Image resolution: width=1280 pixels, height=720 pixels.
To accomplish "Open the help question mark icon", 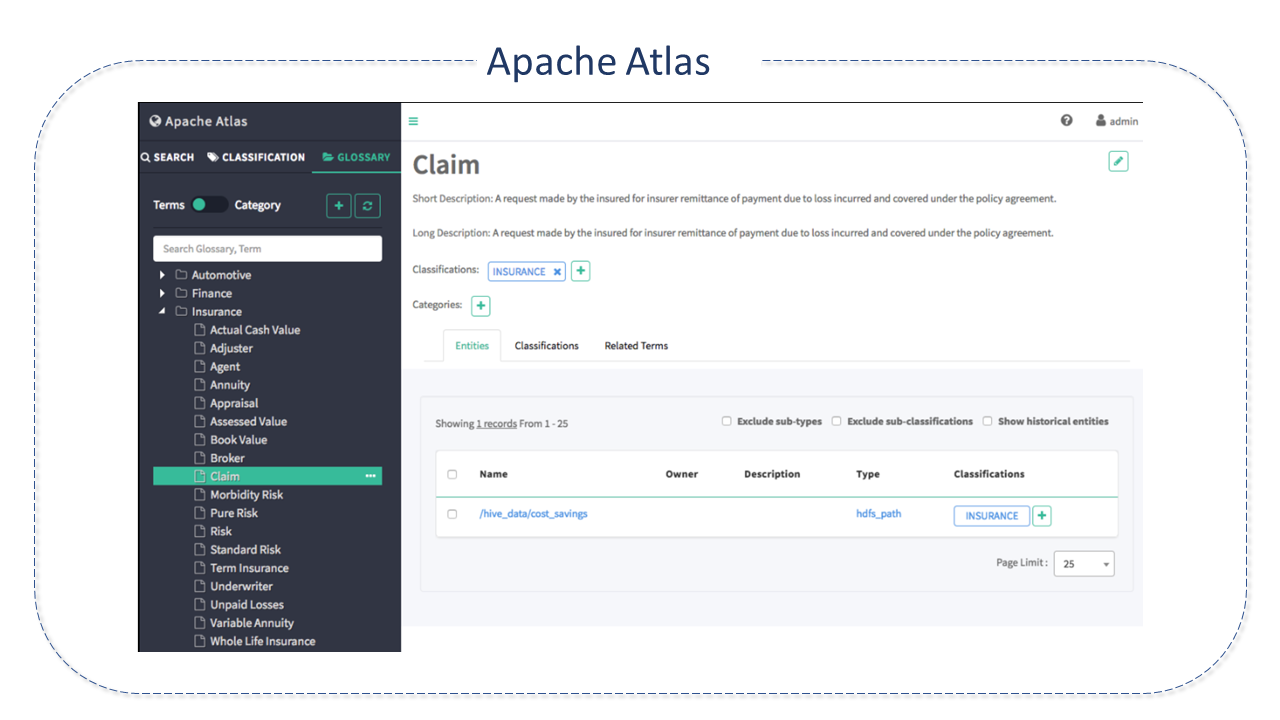I will pyautogui.click(x=1067, y=120).
